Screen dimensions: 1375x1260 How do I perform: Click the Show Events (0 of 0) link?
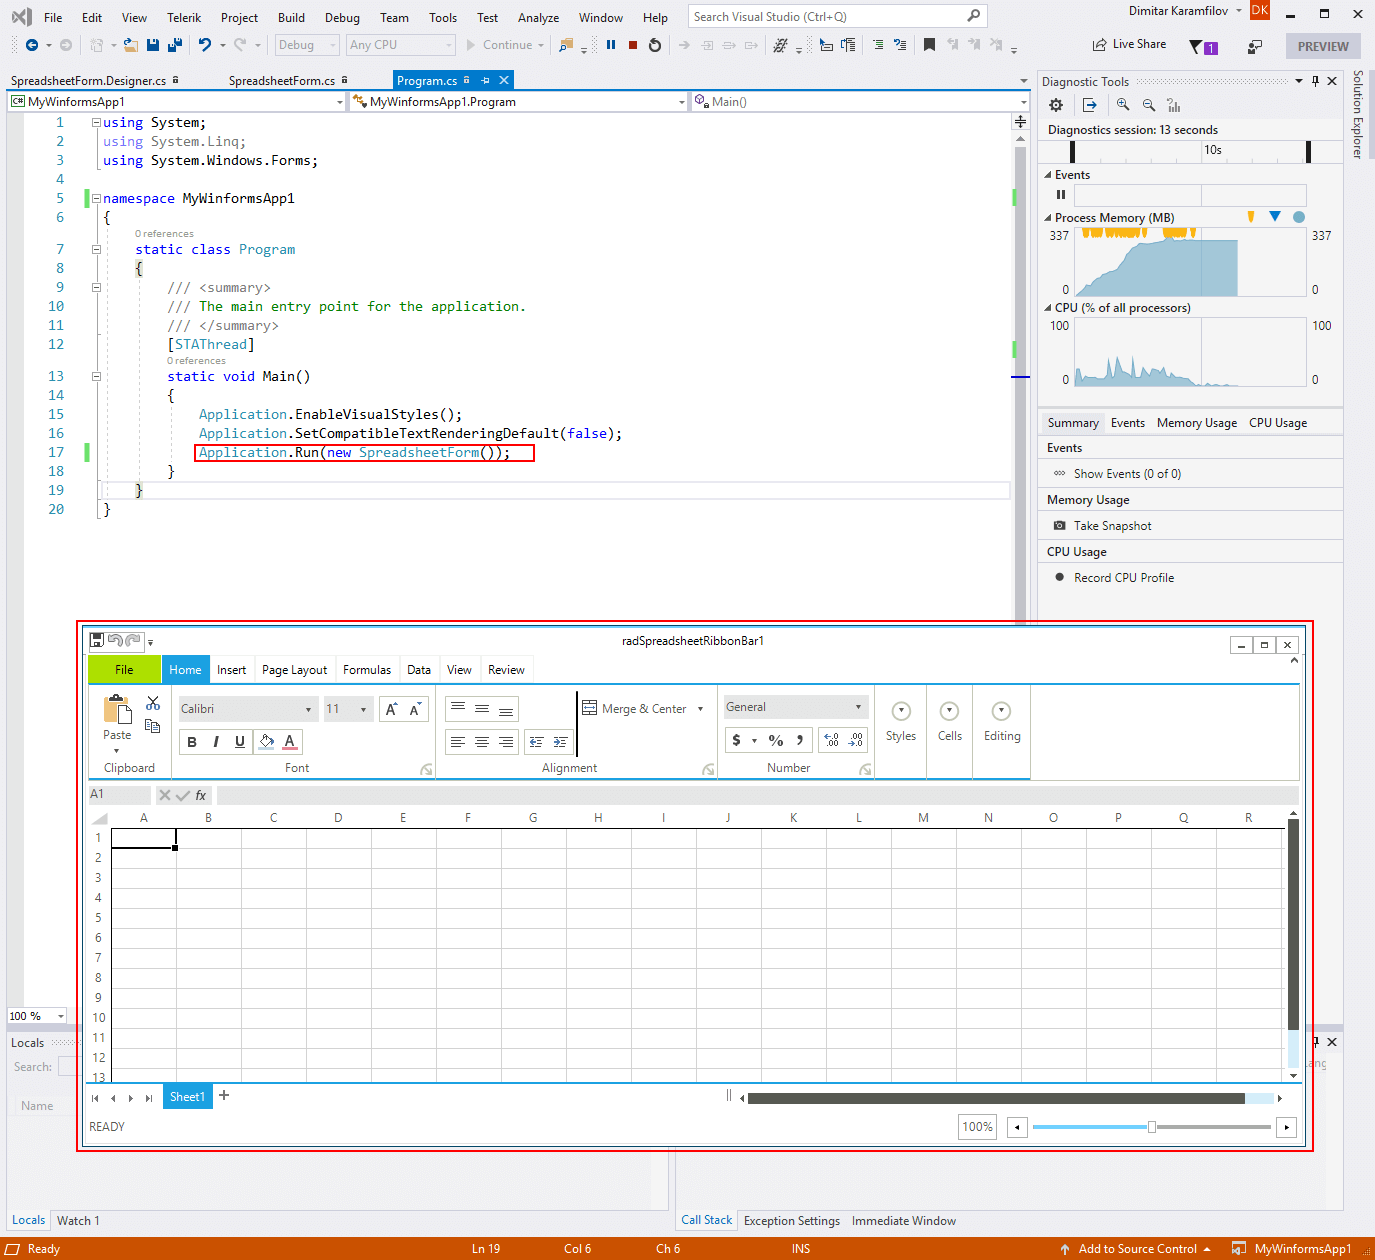pyautogui.click(x=1127, y=474)
